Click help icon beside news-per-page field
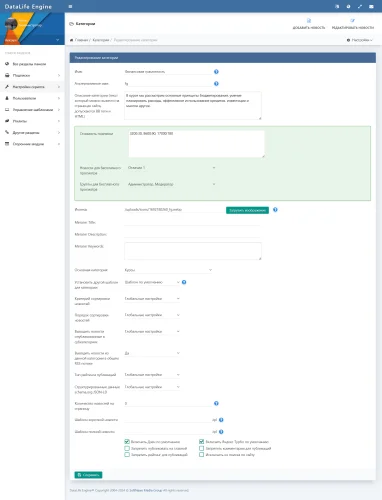 [216, 403]
